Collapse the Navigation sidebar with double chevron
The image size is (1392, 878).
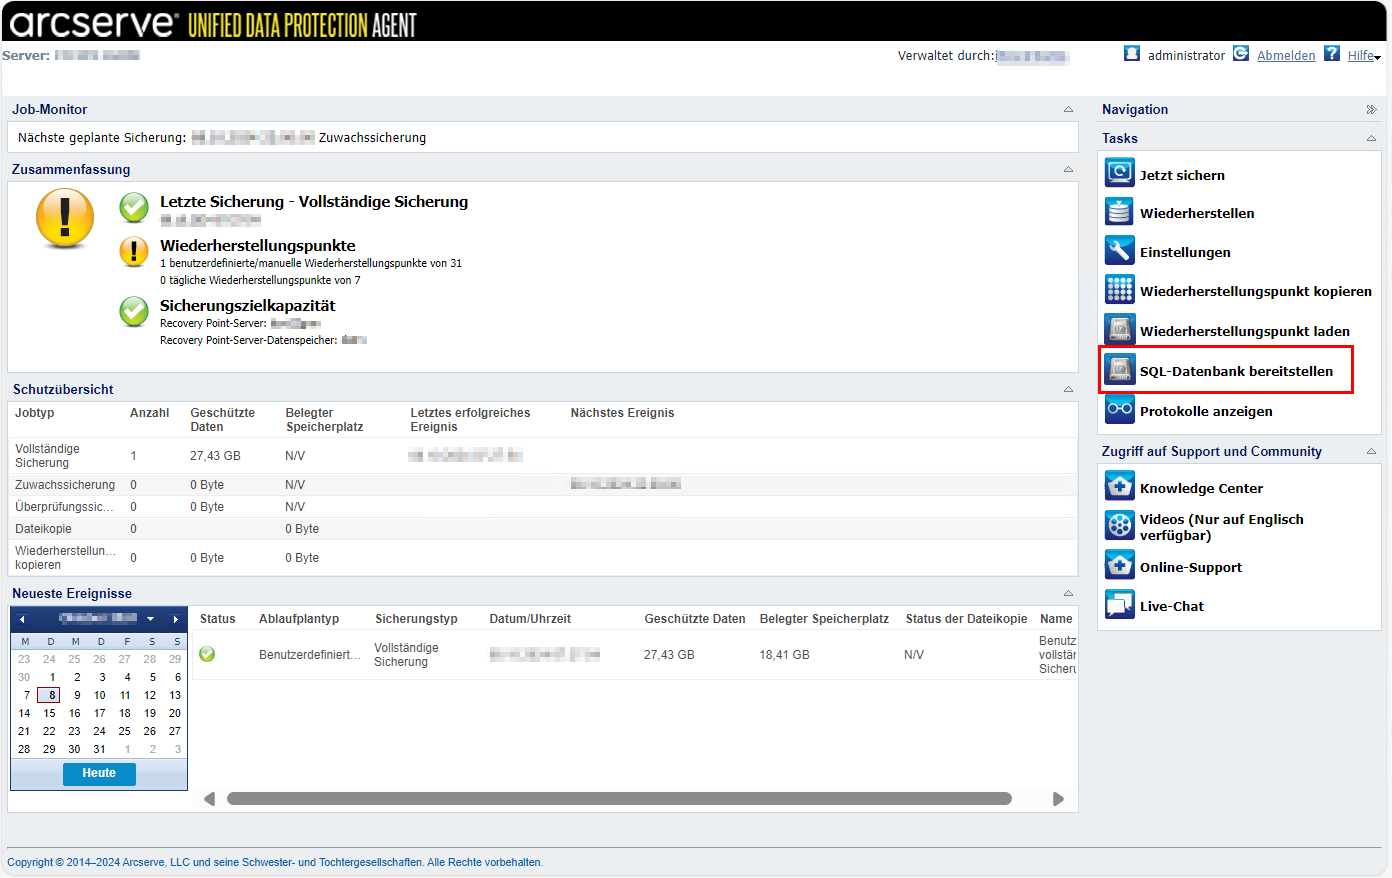click(x=1371, y=110)
